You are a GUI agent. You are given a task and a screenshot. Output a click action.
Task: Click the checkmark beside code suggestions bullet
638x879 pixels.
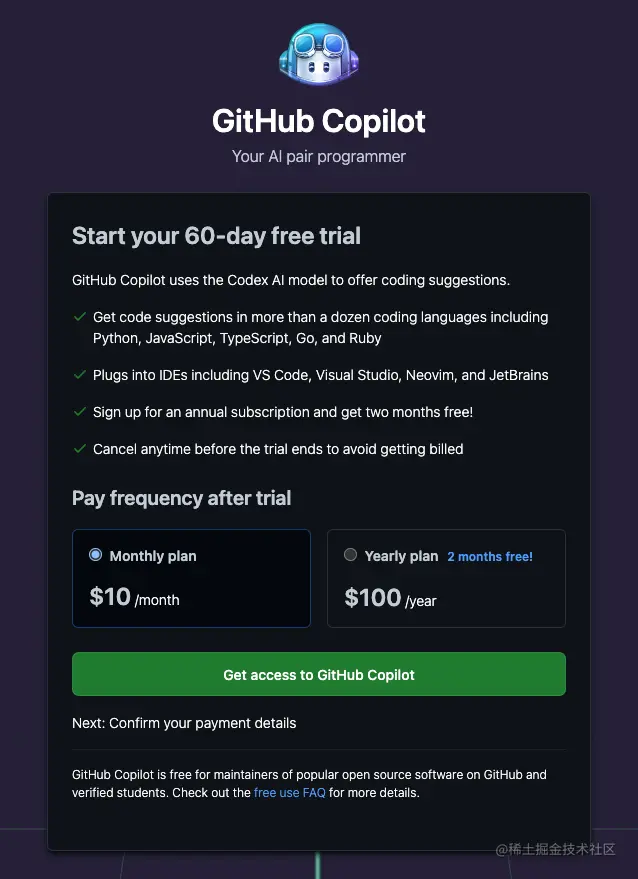coord(80,316)
